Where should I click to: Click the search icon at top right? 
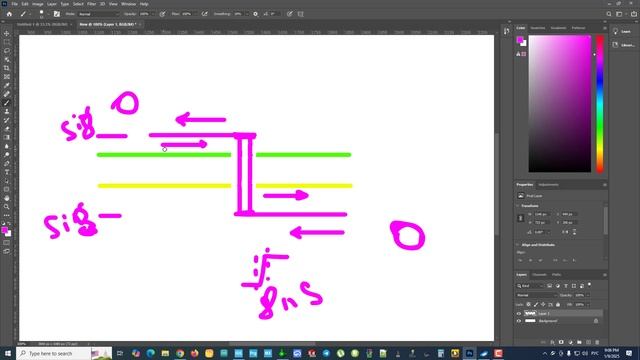609,14
